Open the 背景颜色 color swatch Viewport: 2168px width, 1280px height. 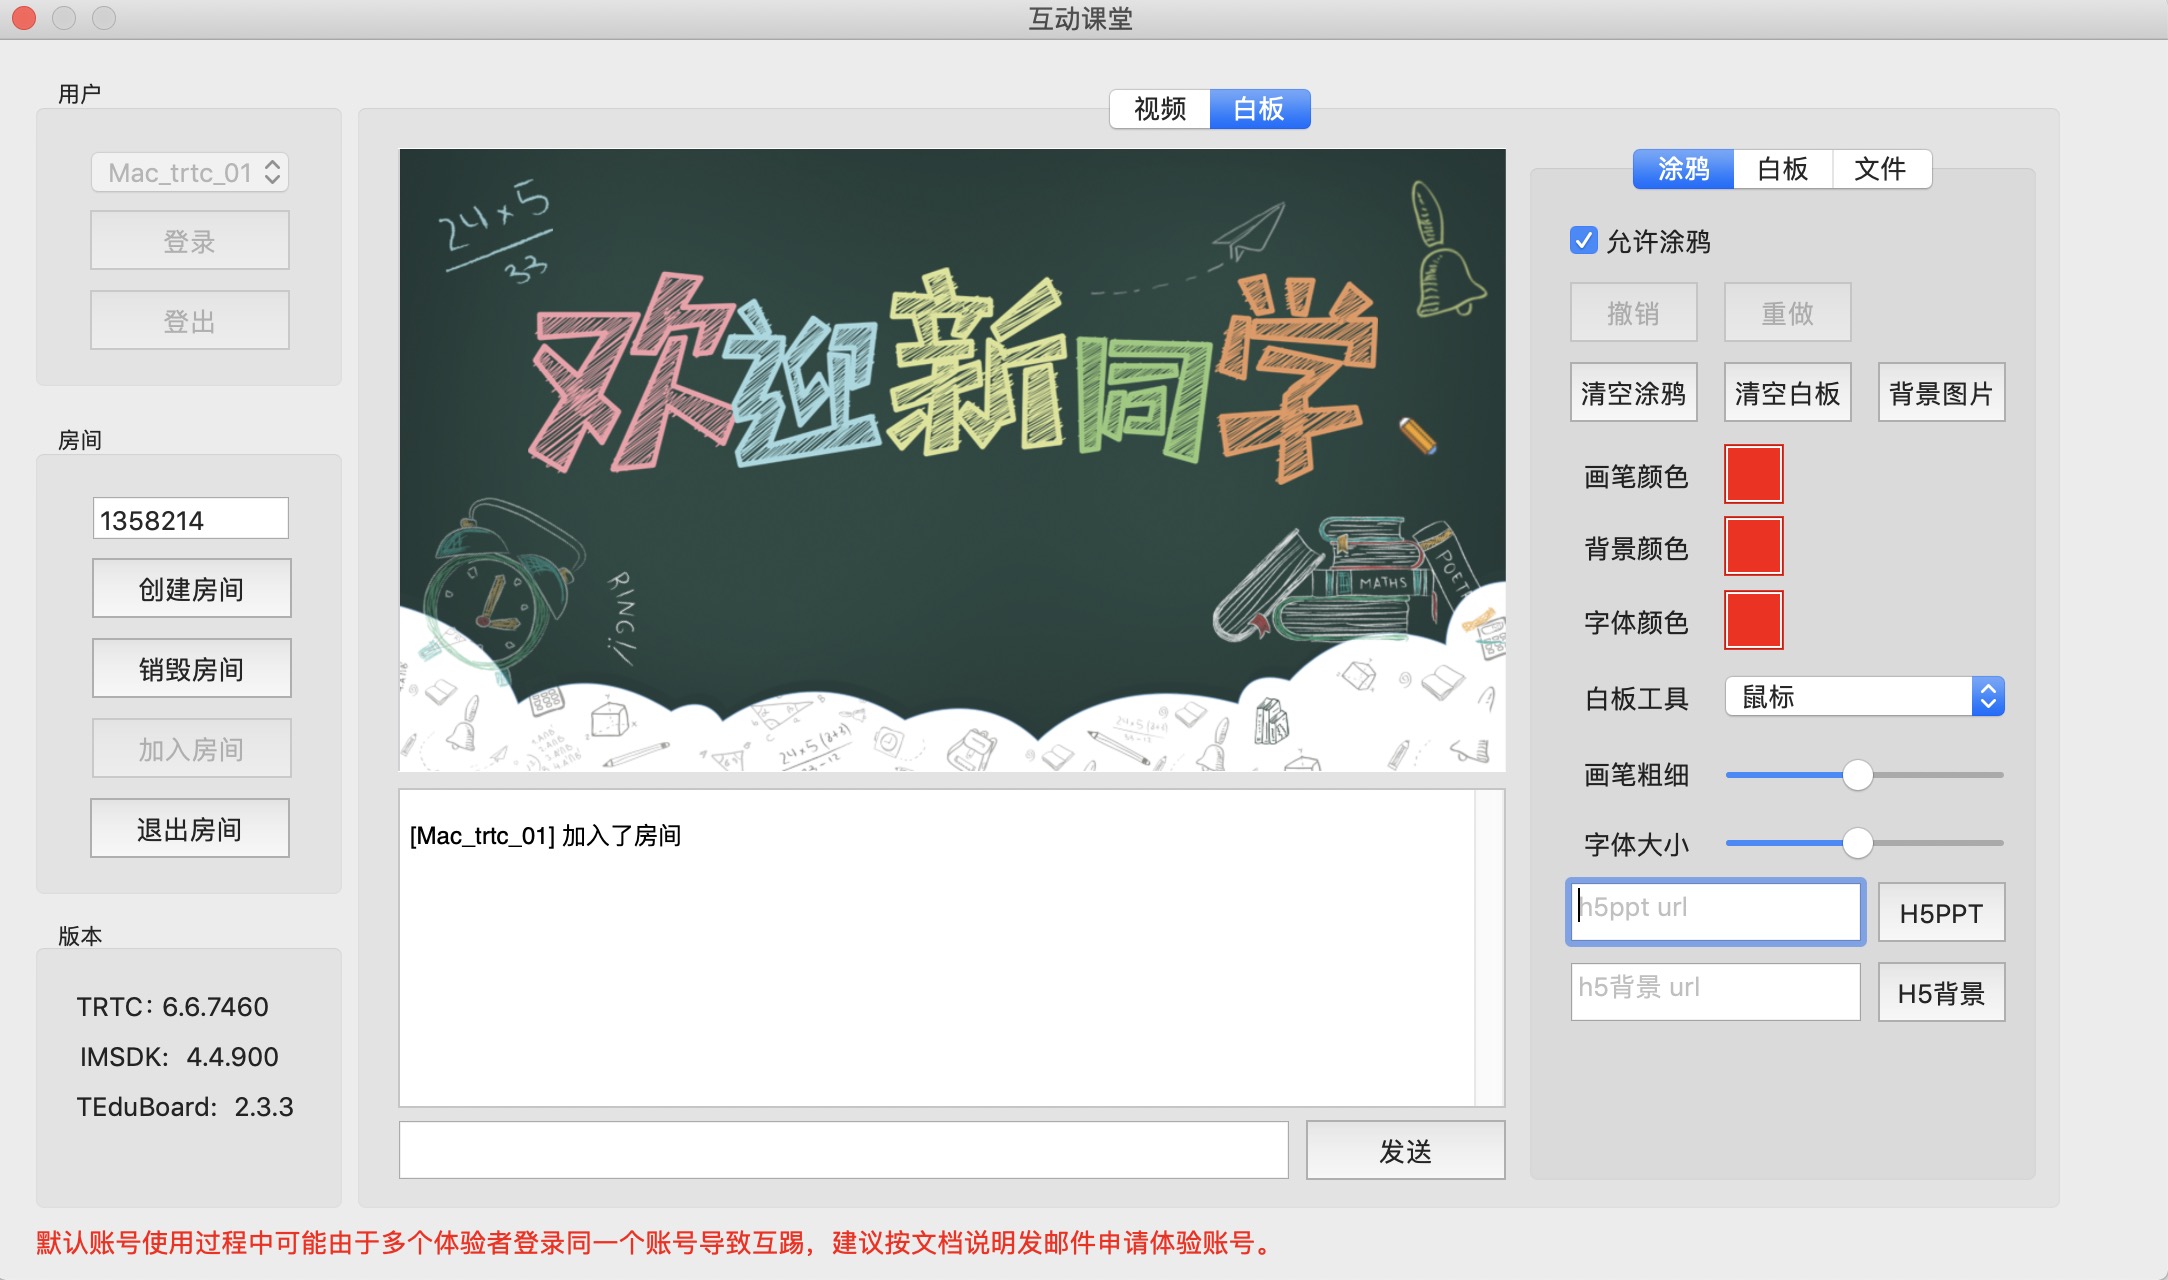click(1753, 547)
